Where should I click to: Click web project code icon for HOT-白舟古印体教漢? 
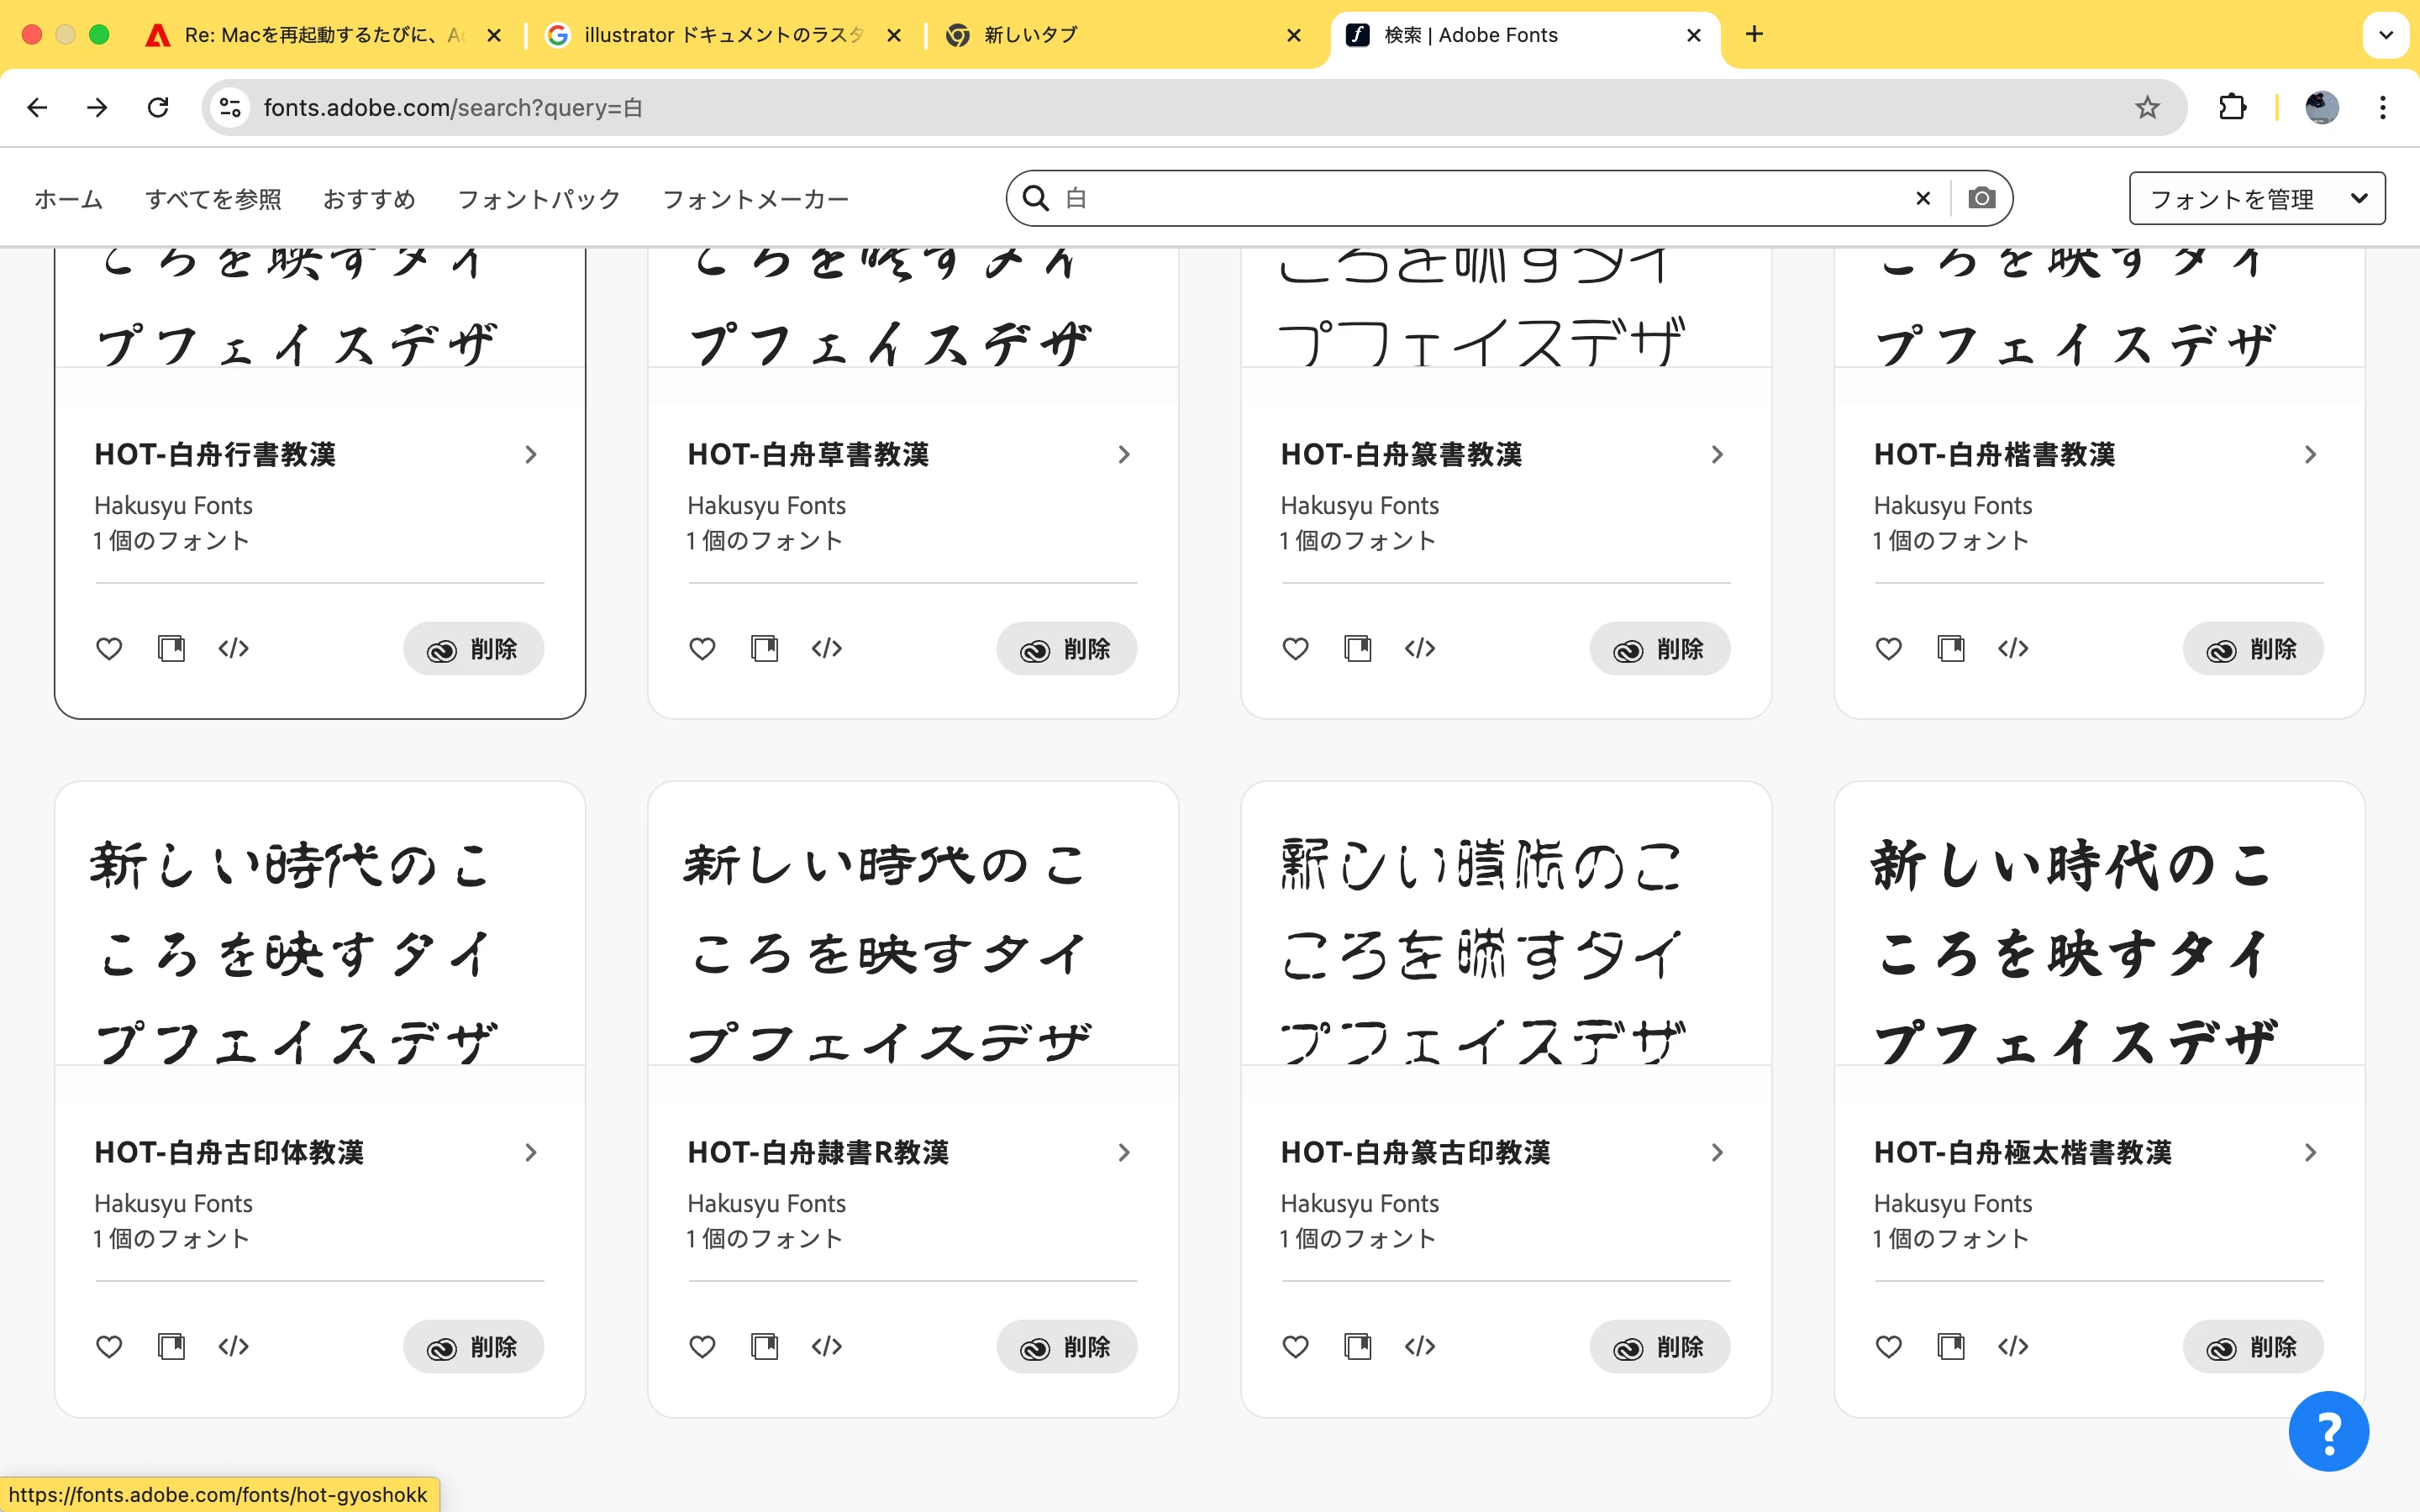tap(233, 1347)
